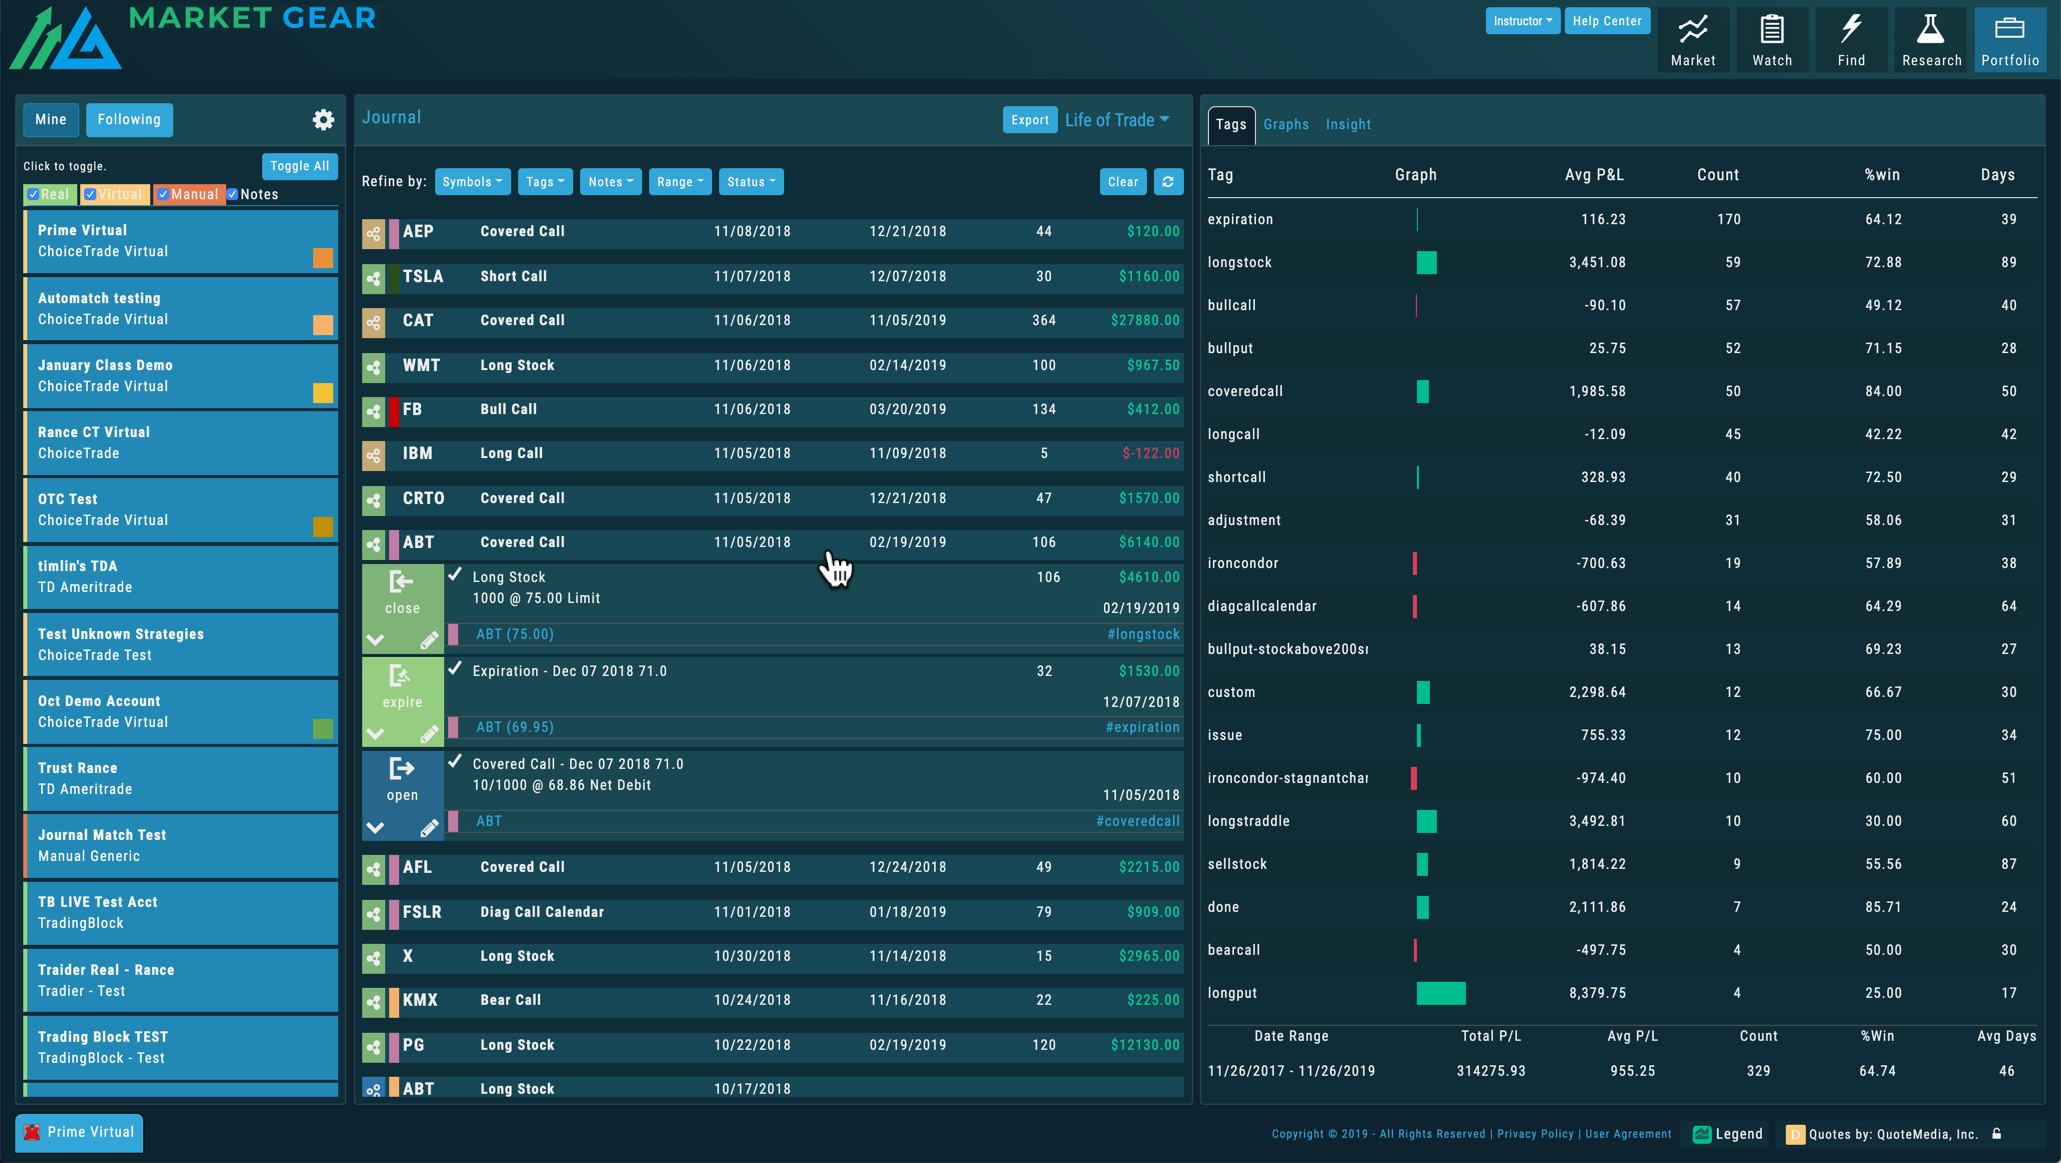Open the User Agreement link
Viewport: 2061px width, 1163px height.
1628,1134
